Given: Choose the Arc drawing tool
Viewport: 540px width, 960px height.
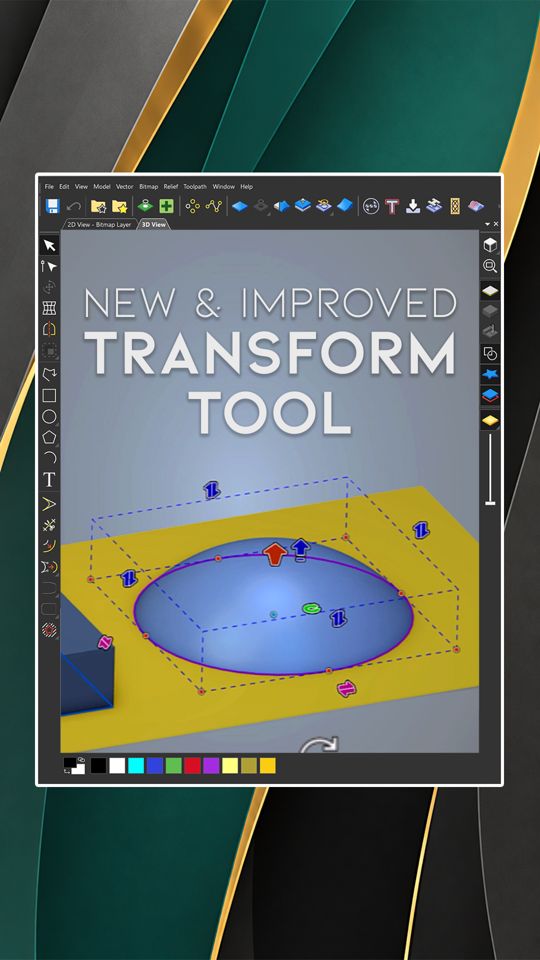Looking at the screenshot, I should click(50, 458).
